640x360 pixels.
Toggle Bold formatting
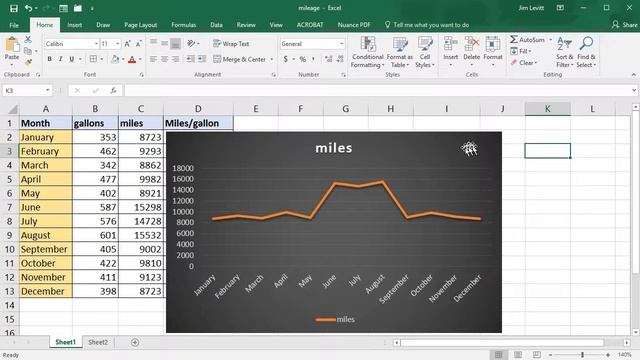coord(49,59)
